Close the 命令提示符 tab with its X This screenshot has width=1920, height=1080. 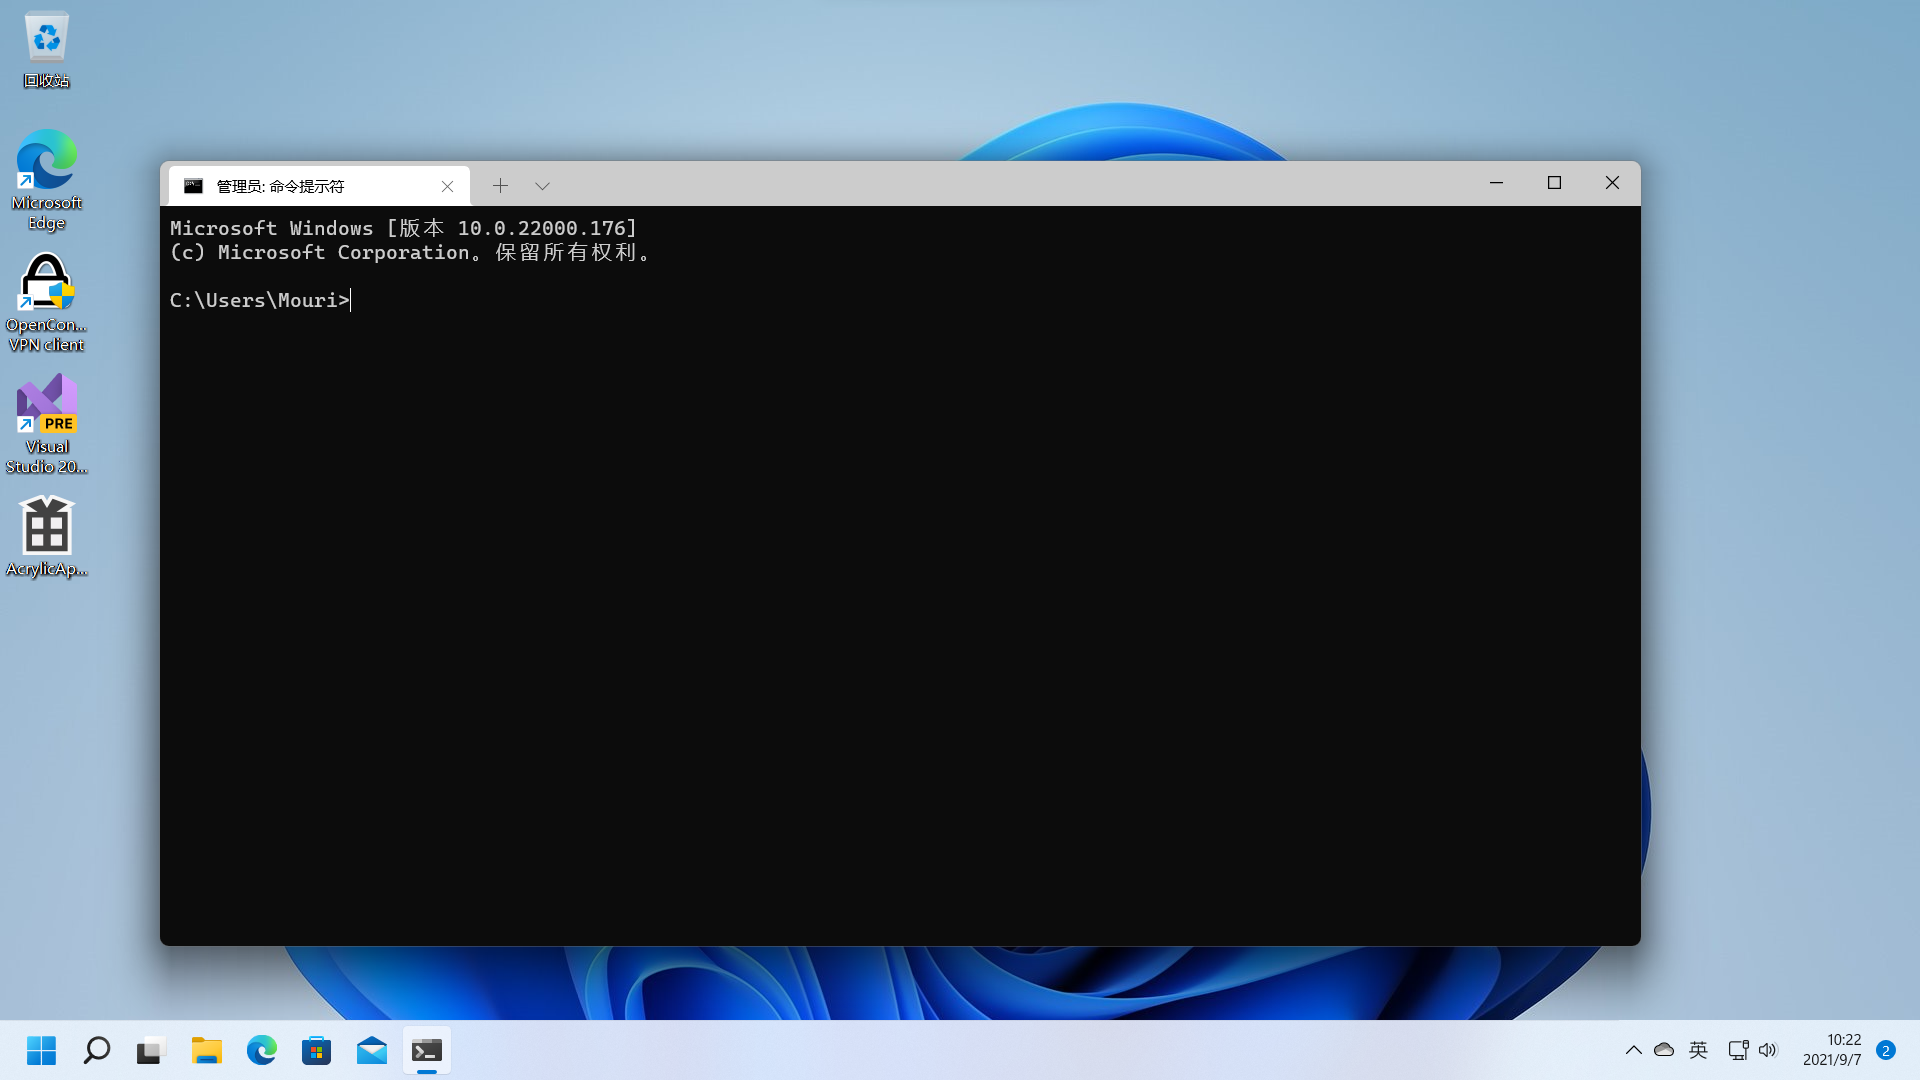(x=447, y=186)
